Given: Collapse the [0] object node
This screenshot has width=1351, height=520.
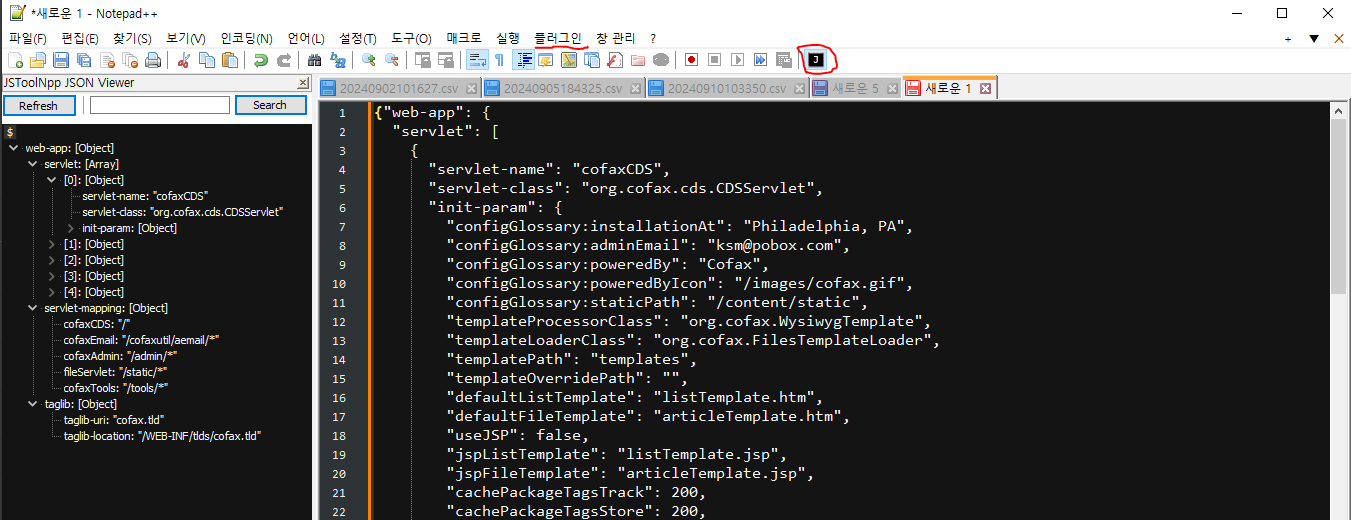Looking at the screenshot, I should coord(52,180).
